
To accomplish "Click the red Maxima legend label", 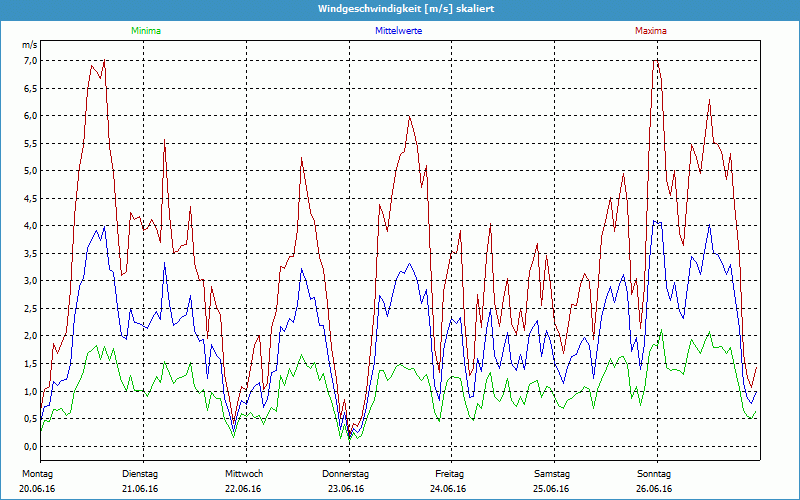I will tap(651, 31).
